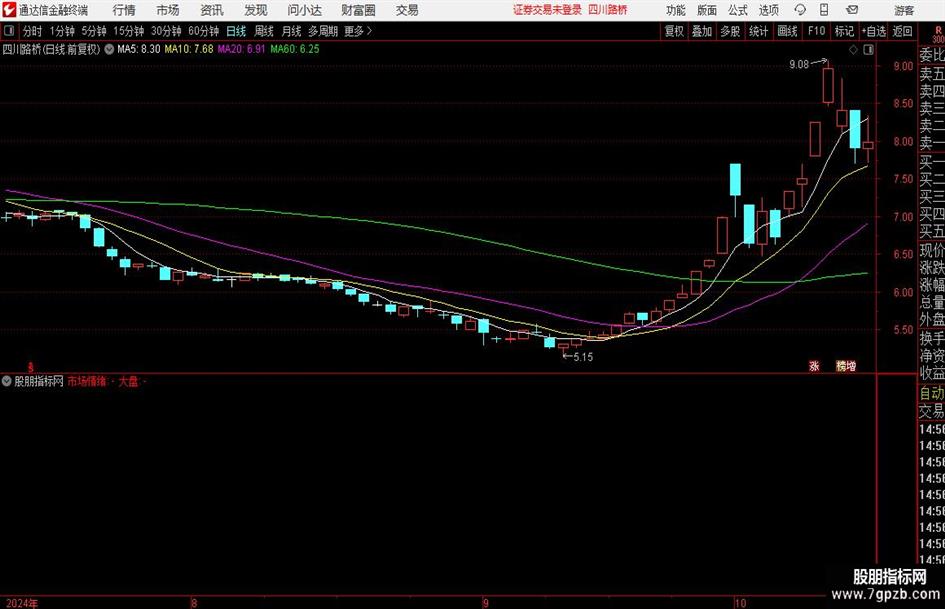This screenshot has height=609, width=945.
Task: Open the 版面 menu
Action: click(x=707, y=10)
